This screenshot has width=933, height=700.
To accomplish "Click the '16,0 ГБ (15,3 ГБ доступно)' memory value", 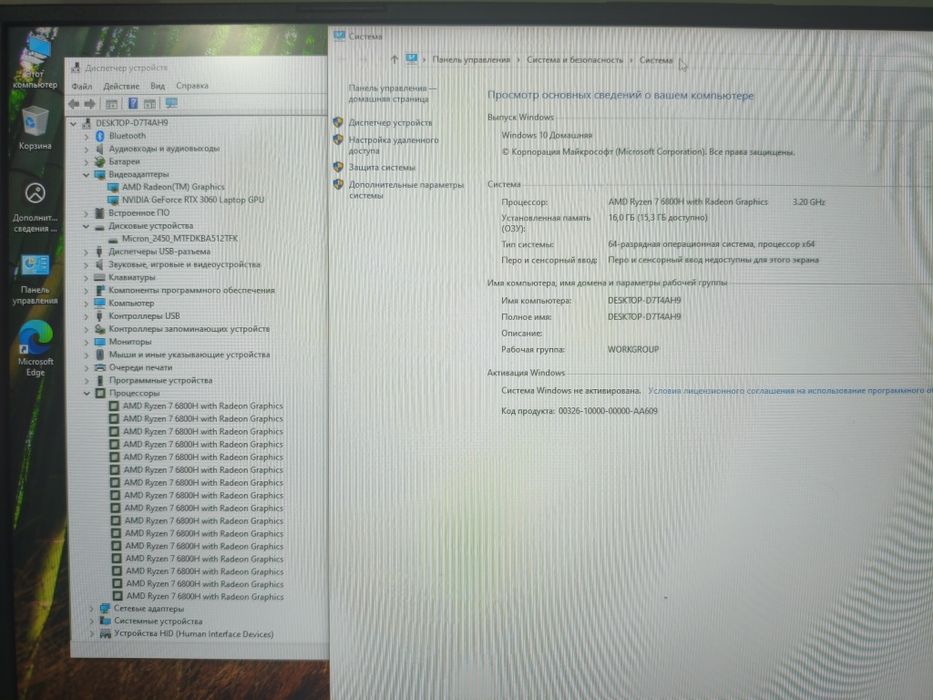I will [658, 218].
